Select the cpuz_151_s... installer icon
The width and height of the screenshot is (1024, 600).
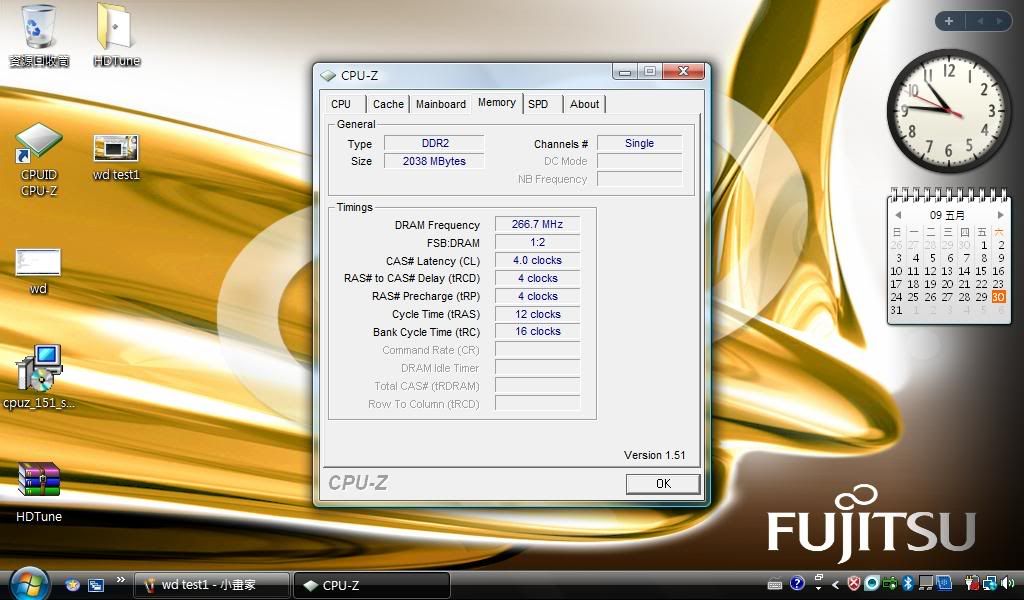pyautogui.click(x=39, y=377)
